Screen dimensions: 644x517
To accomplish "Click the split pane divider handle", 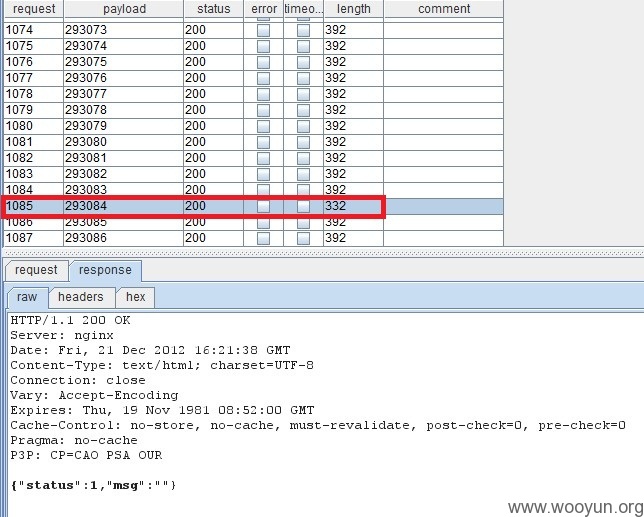I will point(323,253).
